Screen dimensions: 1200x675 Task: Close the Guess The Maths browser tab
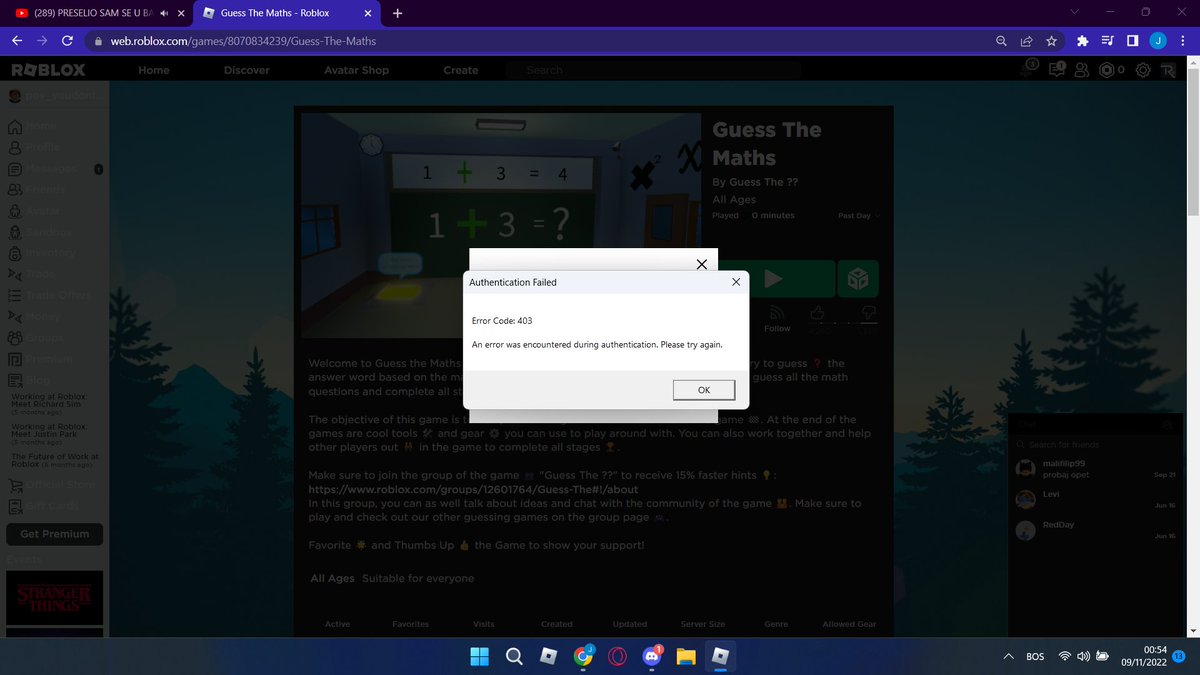click(x=367, y=14)
